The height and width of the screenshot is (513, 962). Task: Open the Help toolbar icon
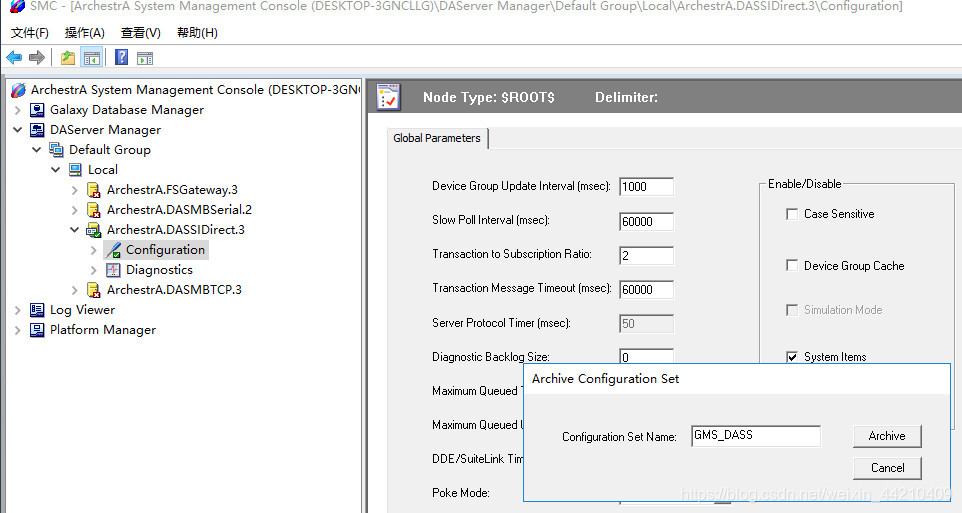coord(121,58)
